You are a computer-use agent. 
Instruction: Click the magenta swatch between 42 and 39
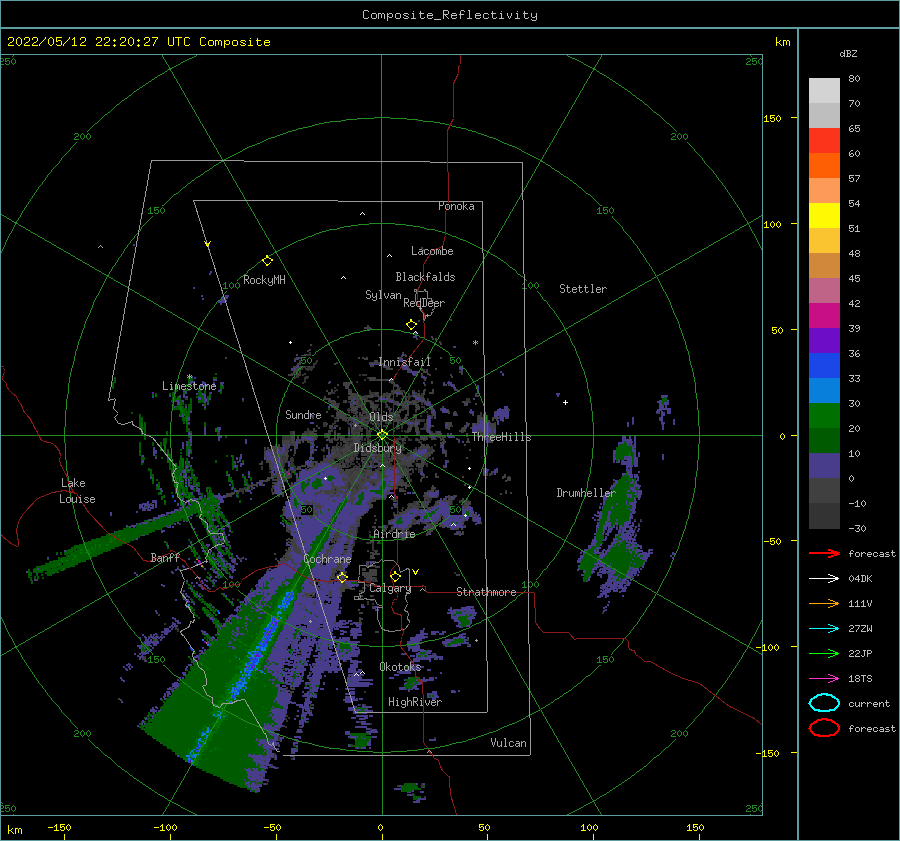[824, 316]
